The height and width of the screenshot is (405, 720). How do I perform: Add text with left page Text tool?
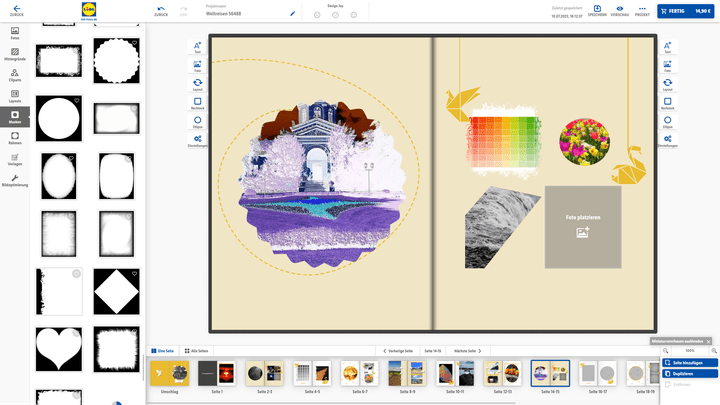197,47
